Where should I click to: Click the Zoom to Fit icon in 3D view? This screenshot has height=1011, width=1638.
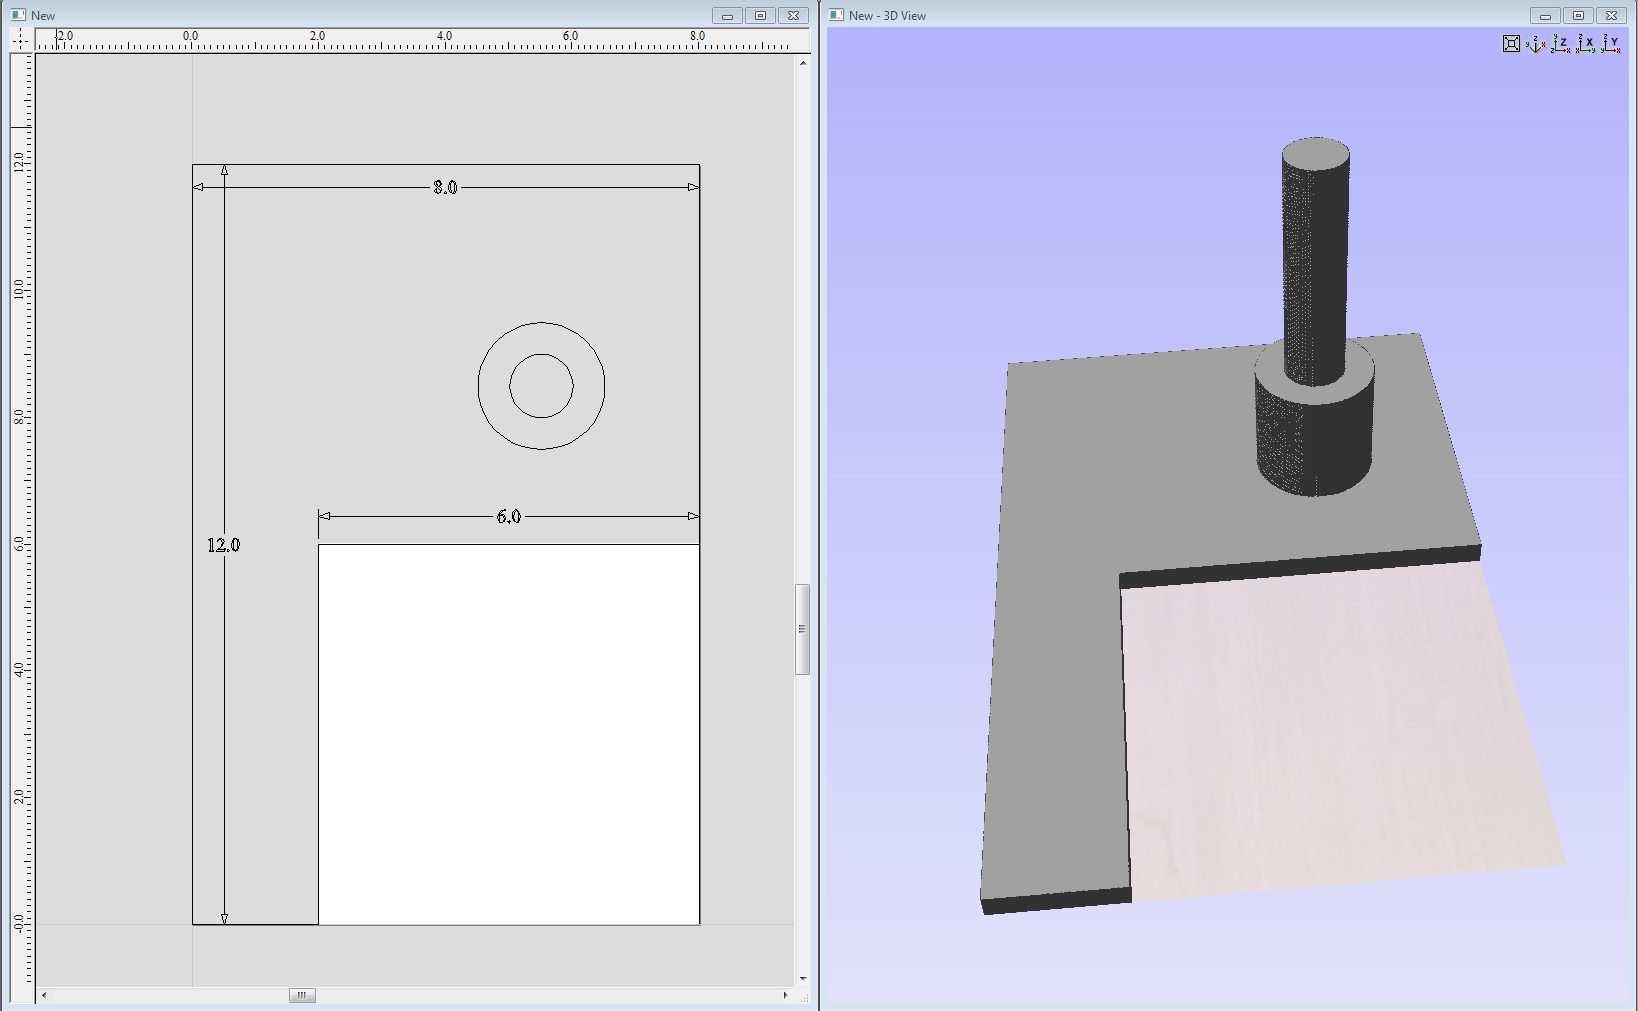point(1511,43)
